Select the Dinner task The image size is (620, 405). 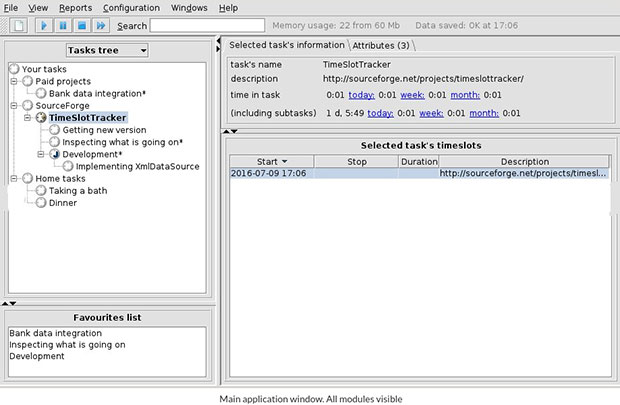pyautogui.click(x=62, y=203)
